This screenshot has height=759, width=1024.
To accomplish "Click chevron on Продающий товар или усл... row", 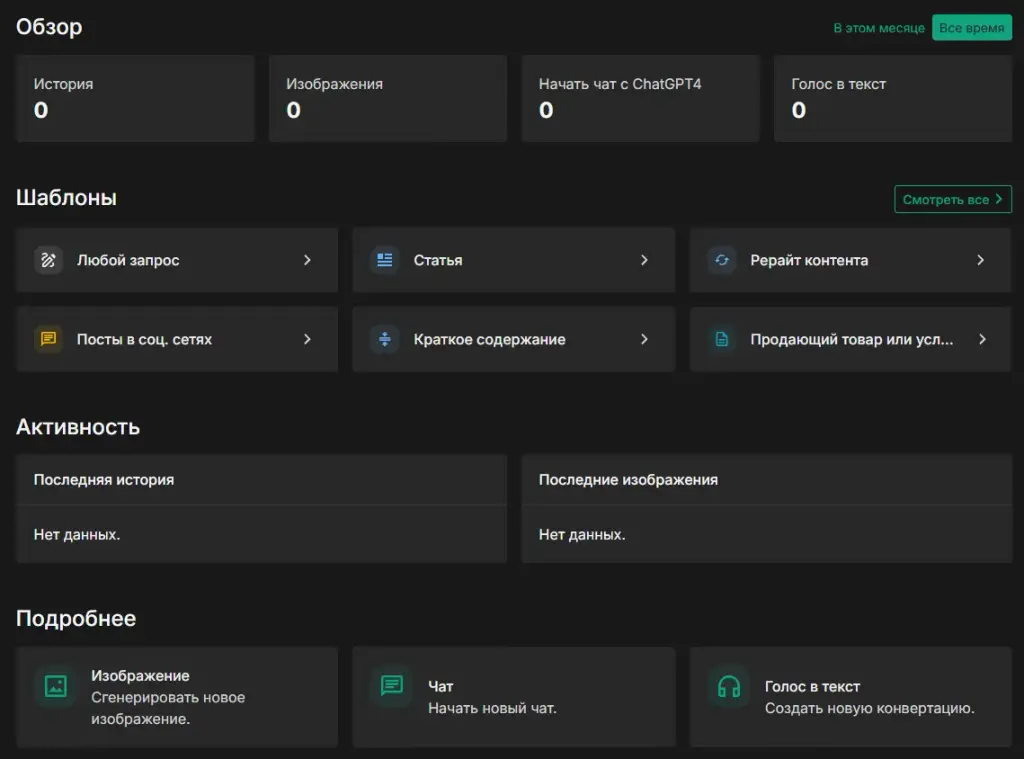I will pos(982,339).
